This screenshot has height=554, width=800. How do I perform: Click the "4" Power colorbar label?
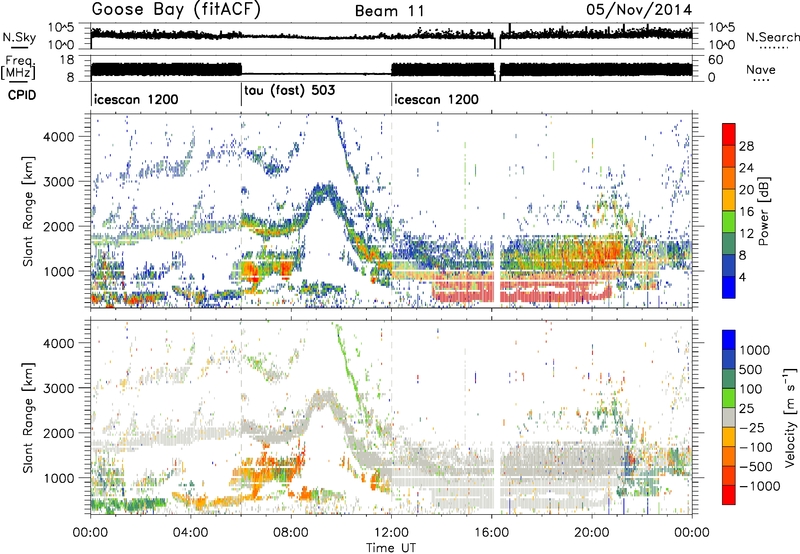coord(743,277)
